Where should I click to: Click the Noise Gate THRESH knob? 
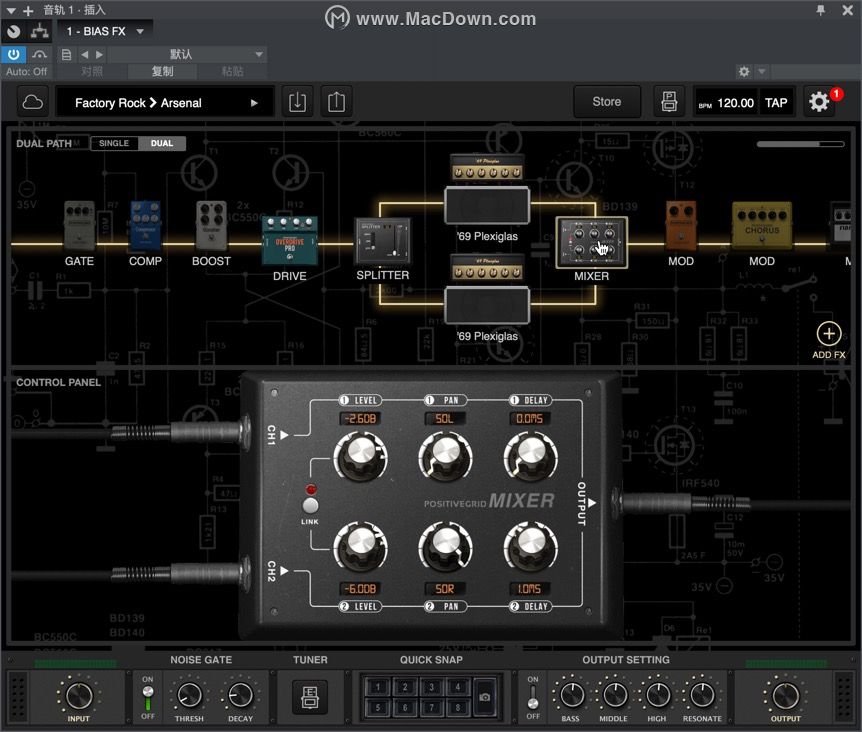[x=189, y=696]
